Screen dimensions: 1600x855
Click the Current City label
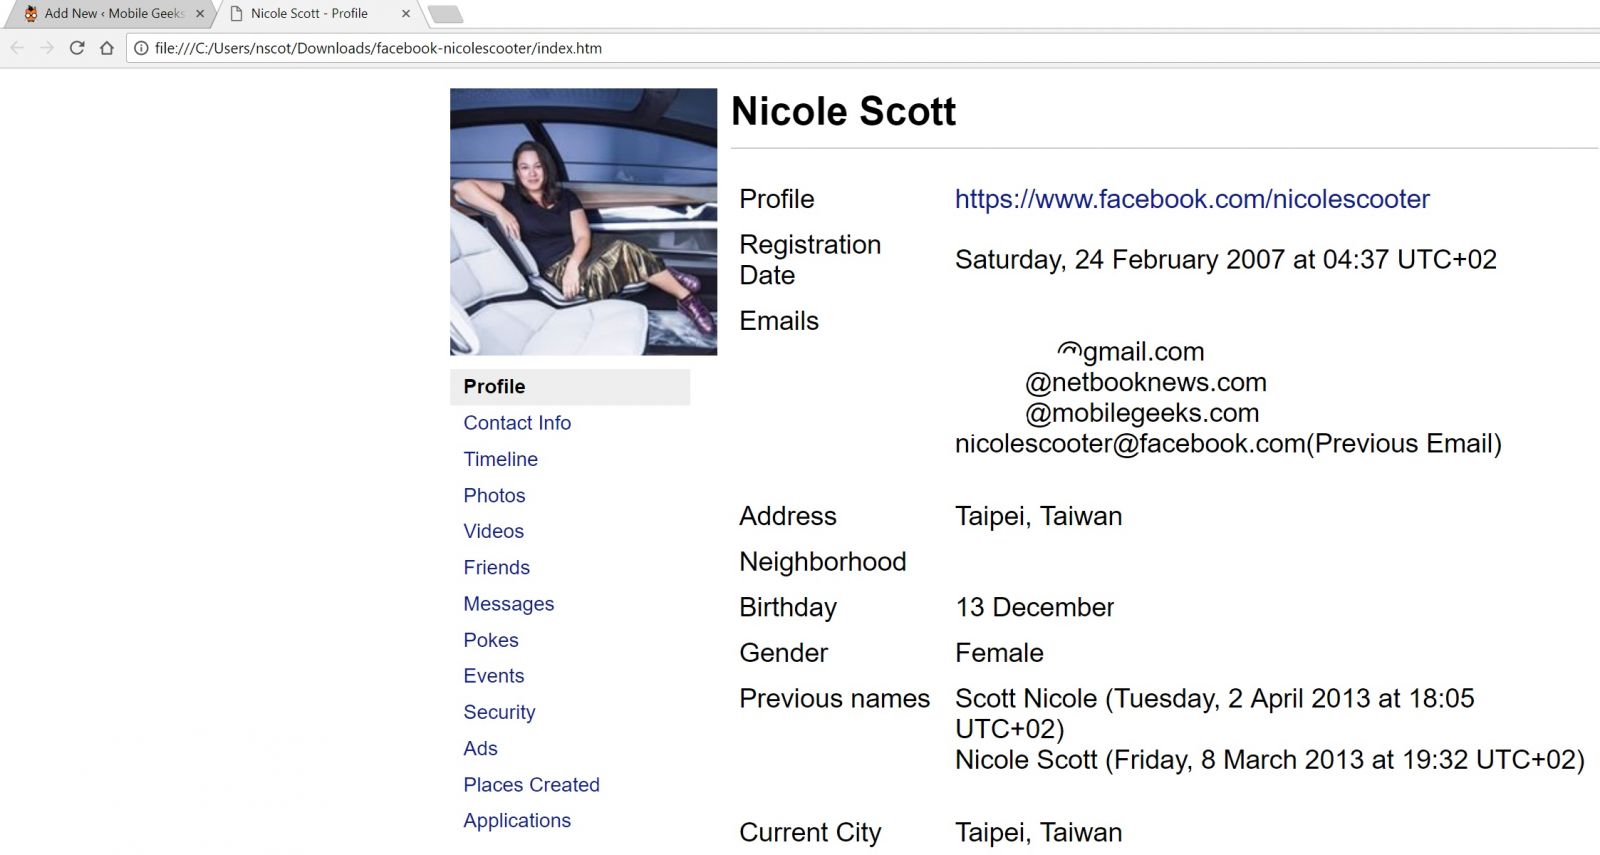[810, 832]
